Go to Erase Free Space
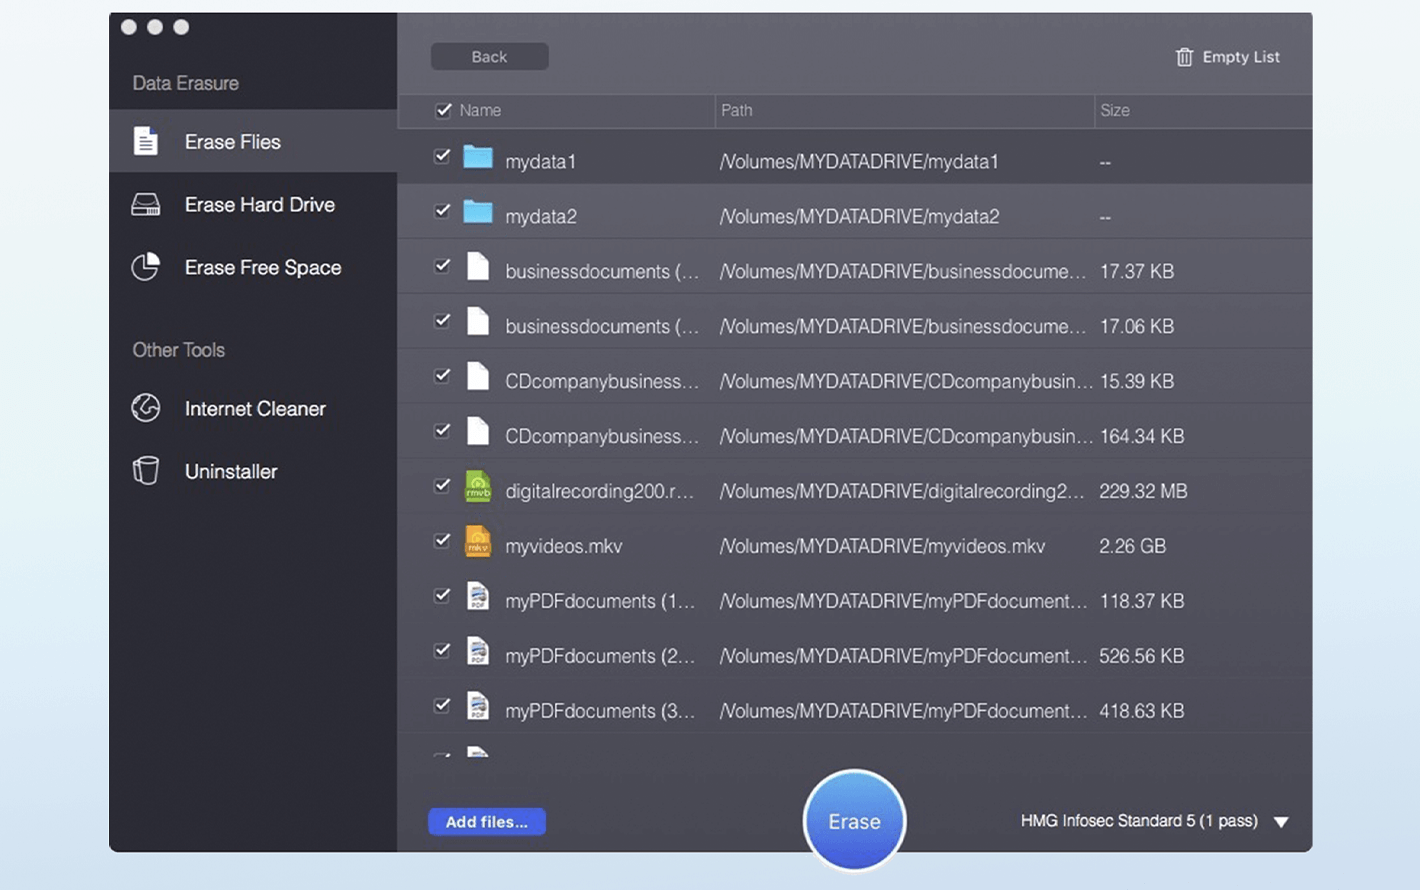 [253, 267]
